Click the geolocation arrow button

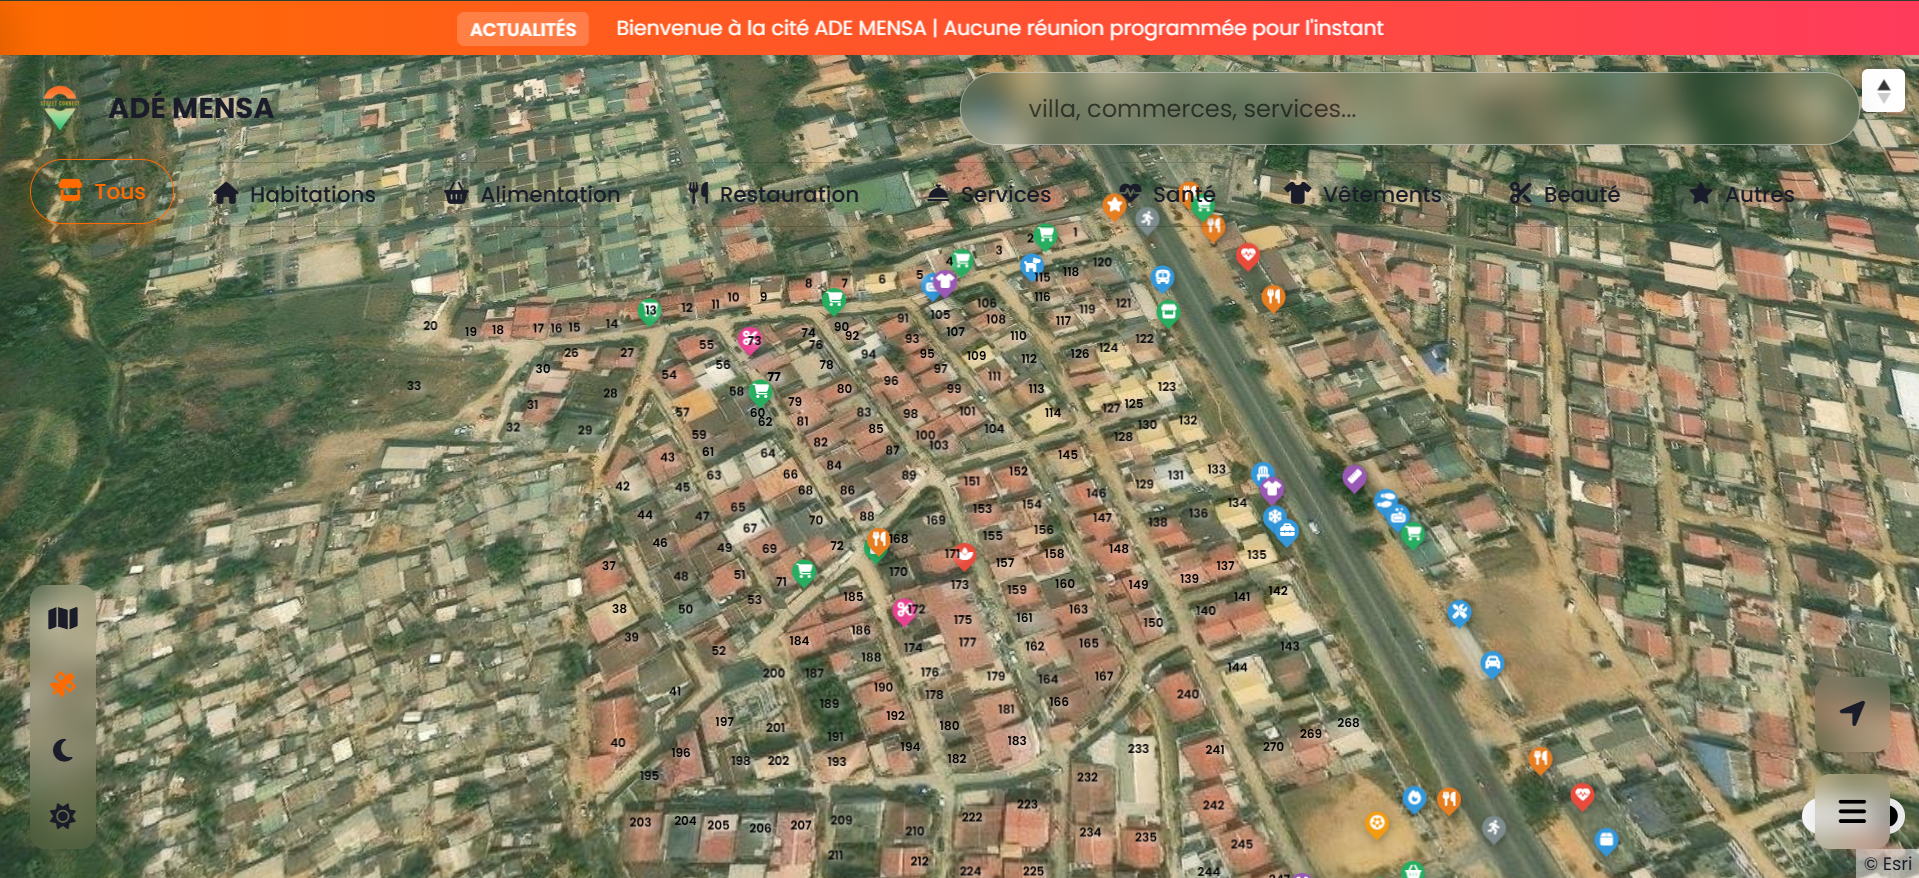pyautogui.click(x=1852, y=713)
